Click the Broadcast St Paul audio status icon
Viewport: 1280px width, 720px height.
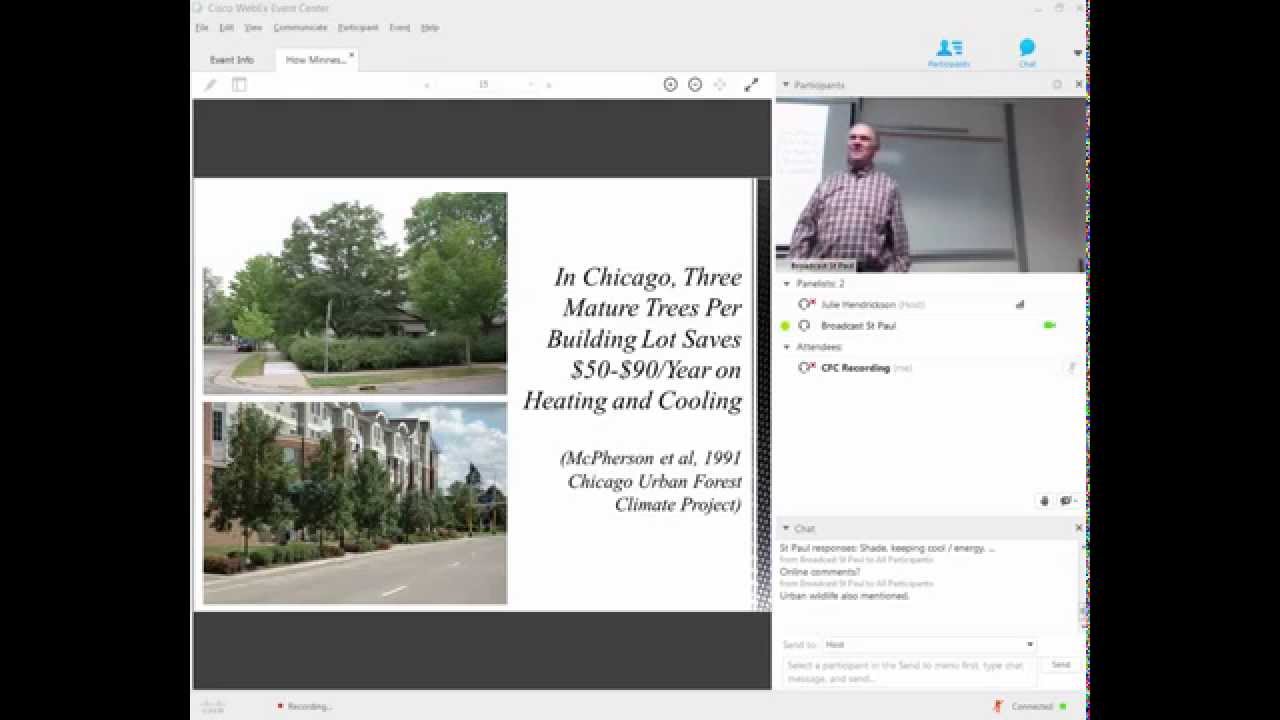point(804,326)
